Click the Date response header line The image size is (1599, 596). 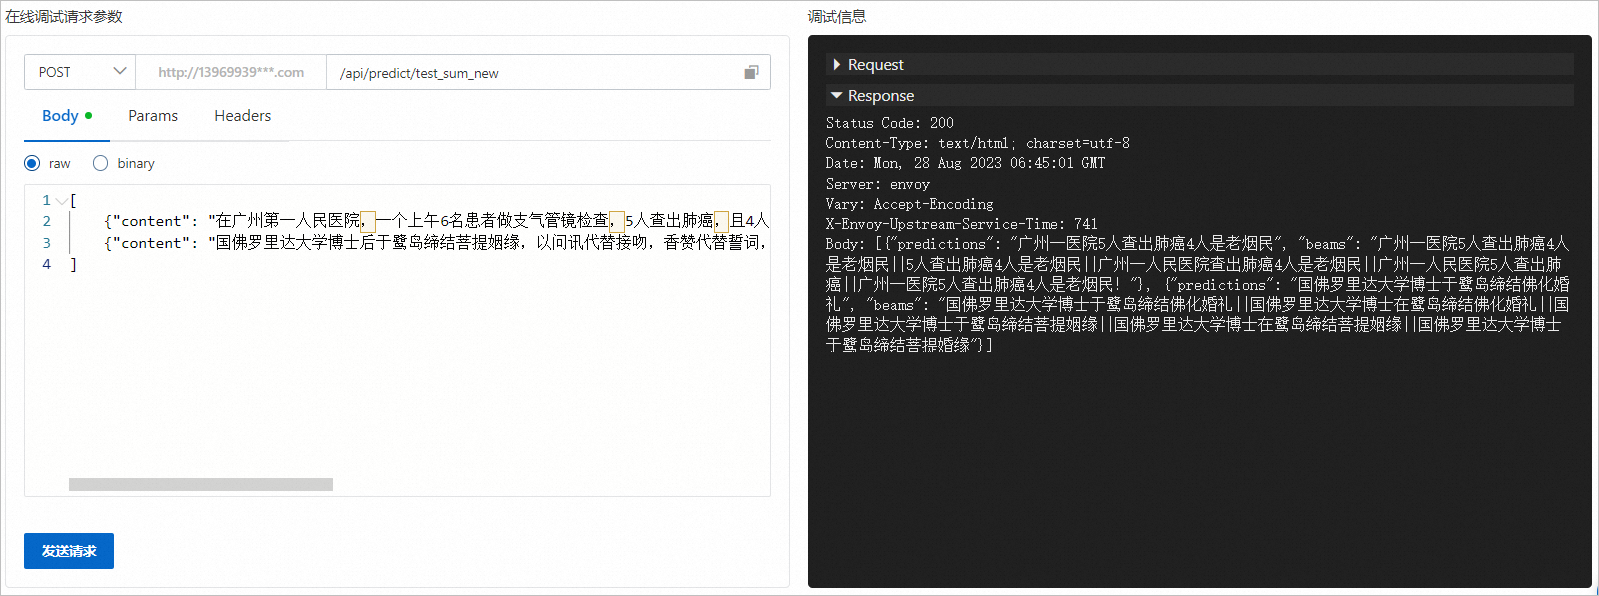(965, 163)
